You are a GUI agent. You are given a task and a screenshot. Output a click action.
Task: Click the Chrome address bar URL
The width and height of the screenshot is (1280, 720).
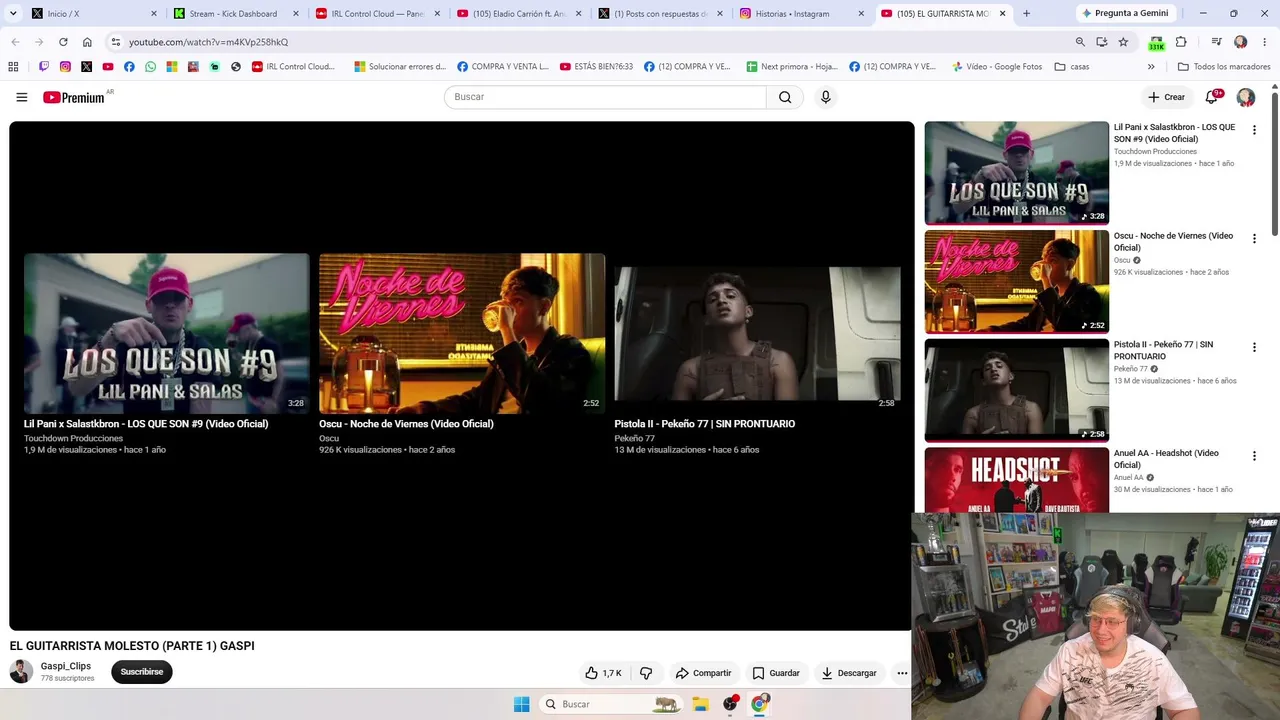coord(208,42)
